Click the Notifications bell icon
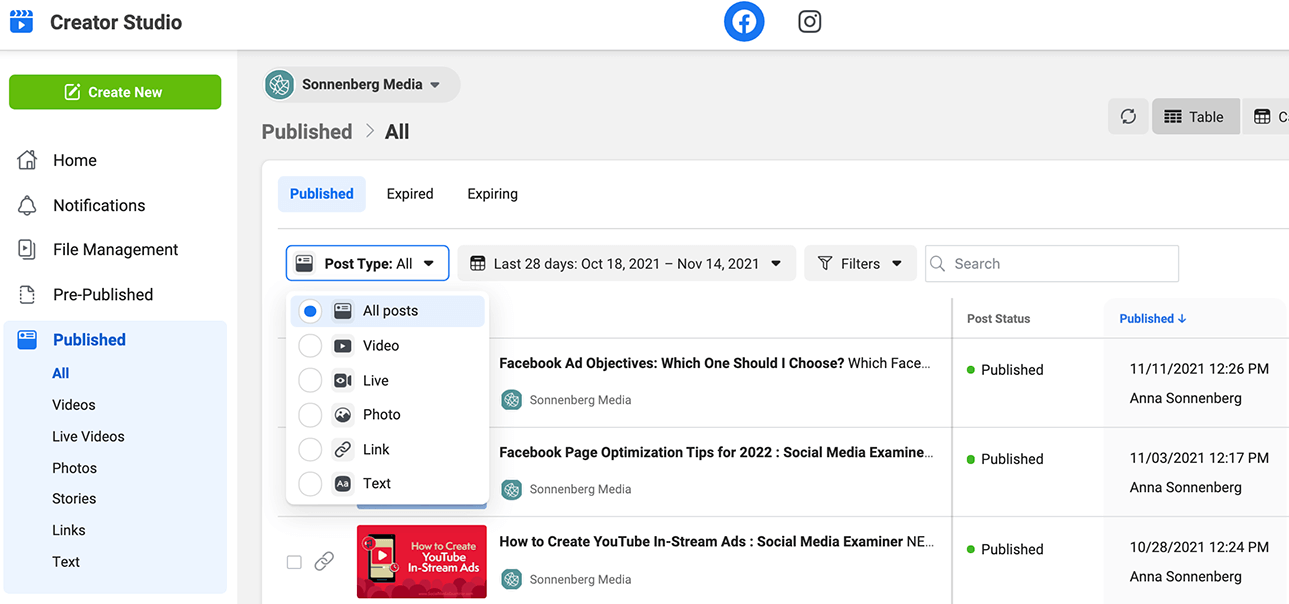 coord(27,205)
